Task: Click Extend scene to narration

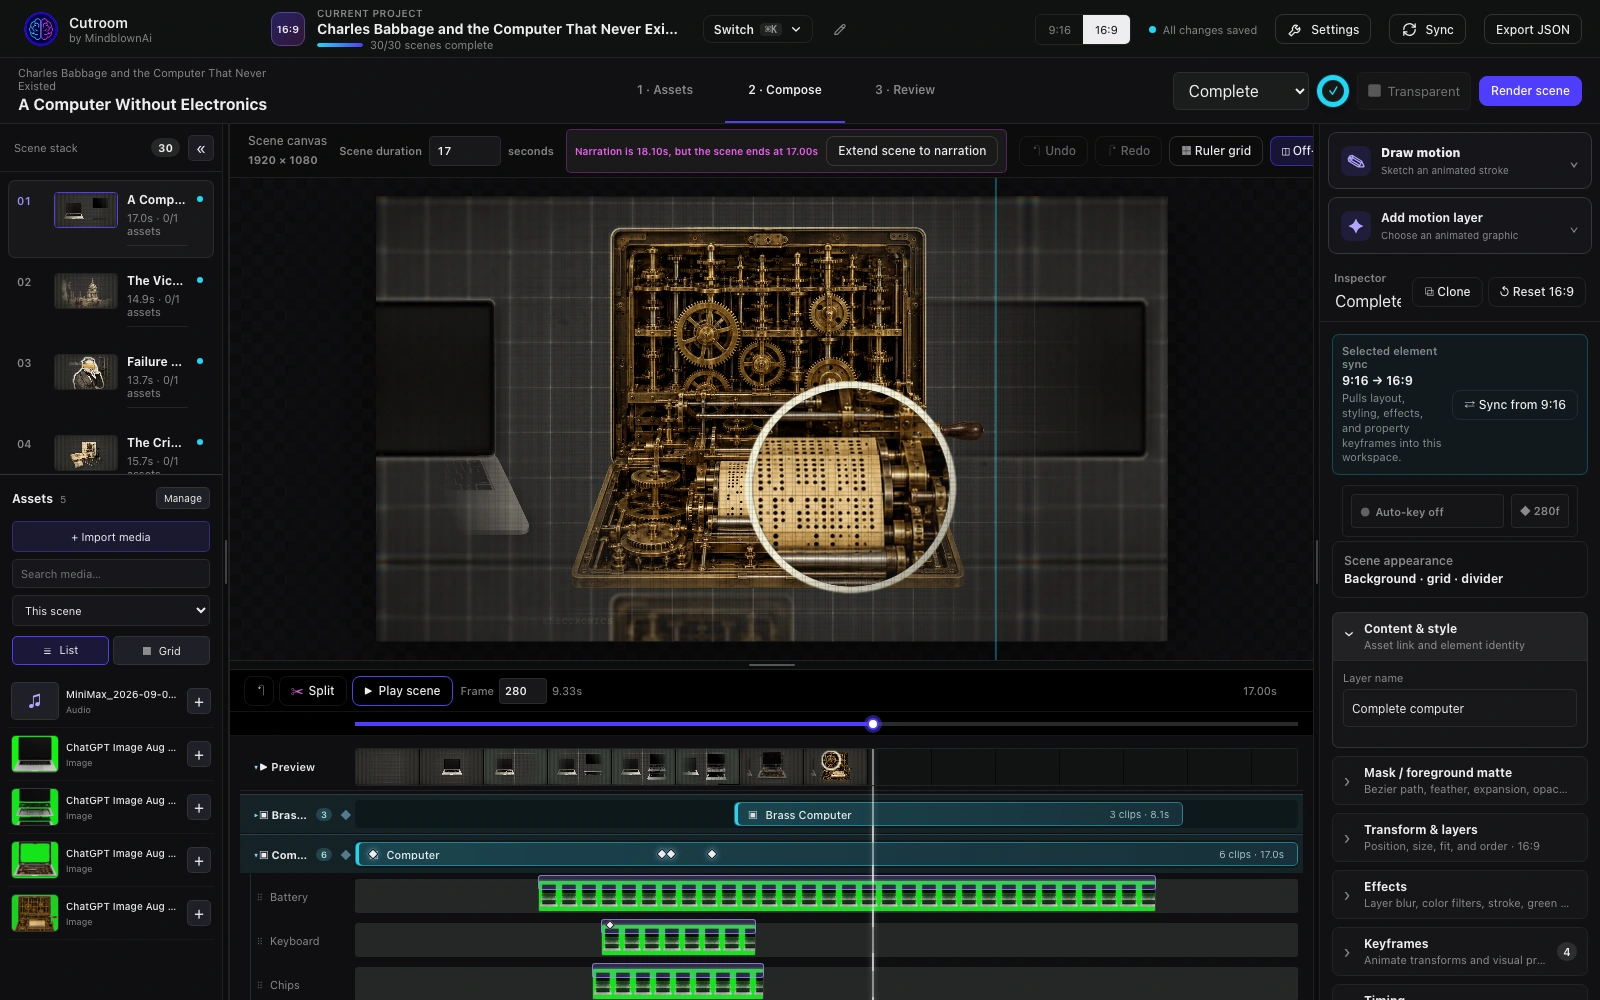Action: (x=912, y=151)
